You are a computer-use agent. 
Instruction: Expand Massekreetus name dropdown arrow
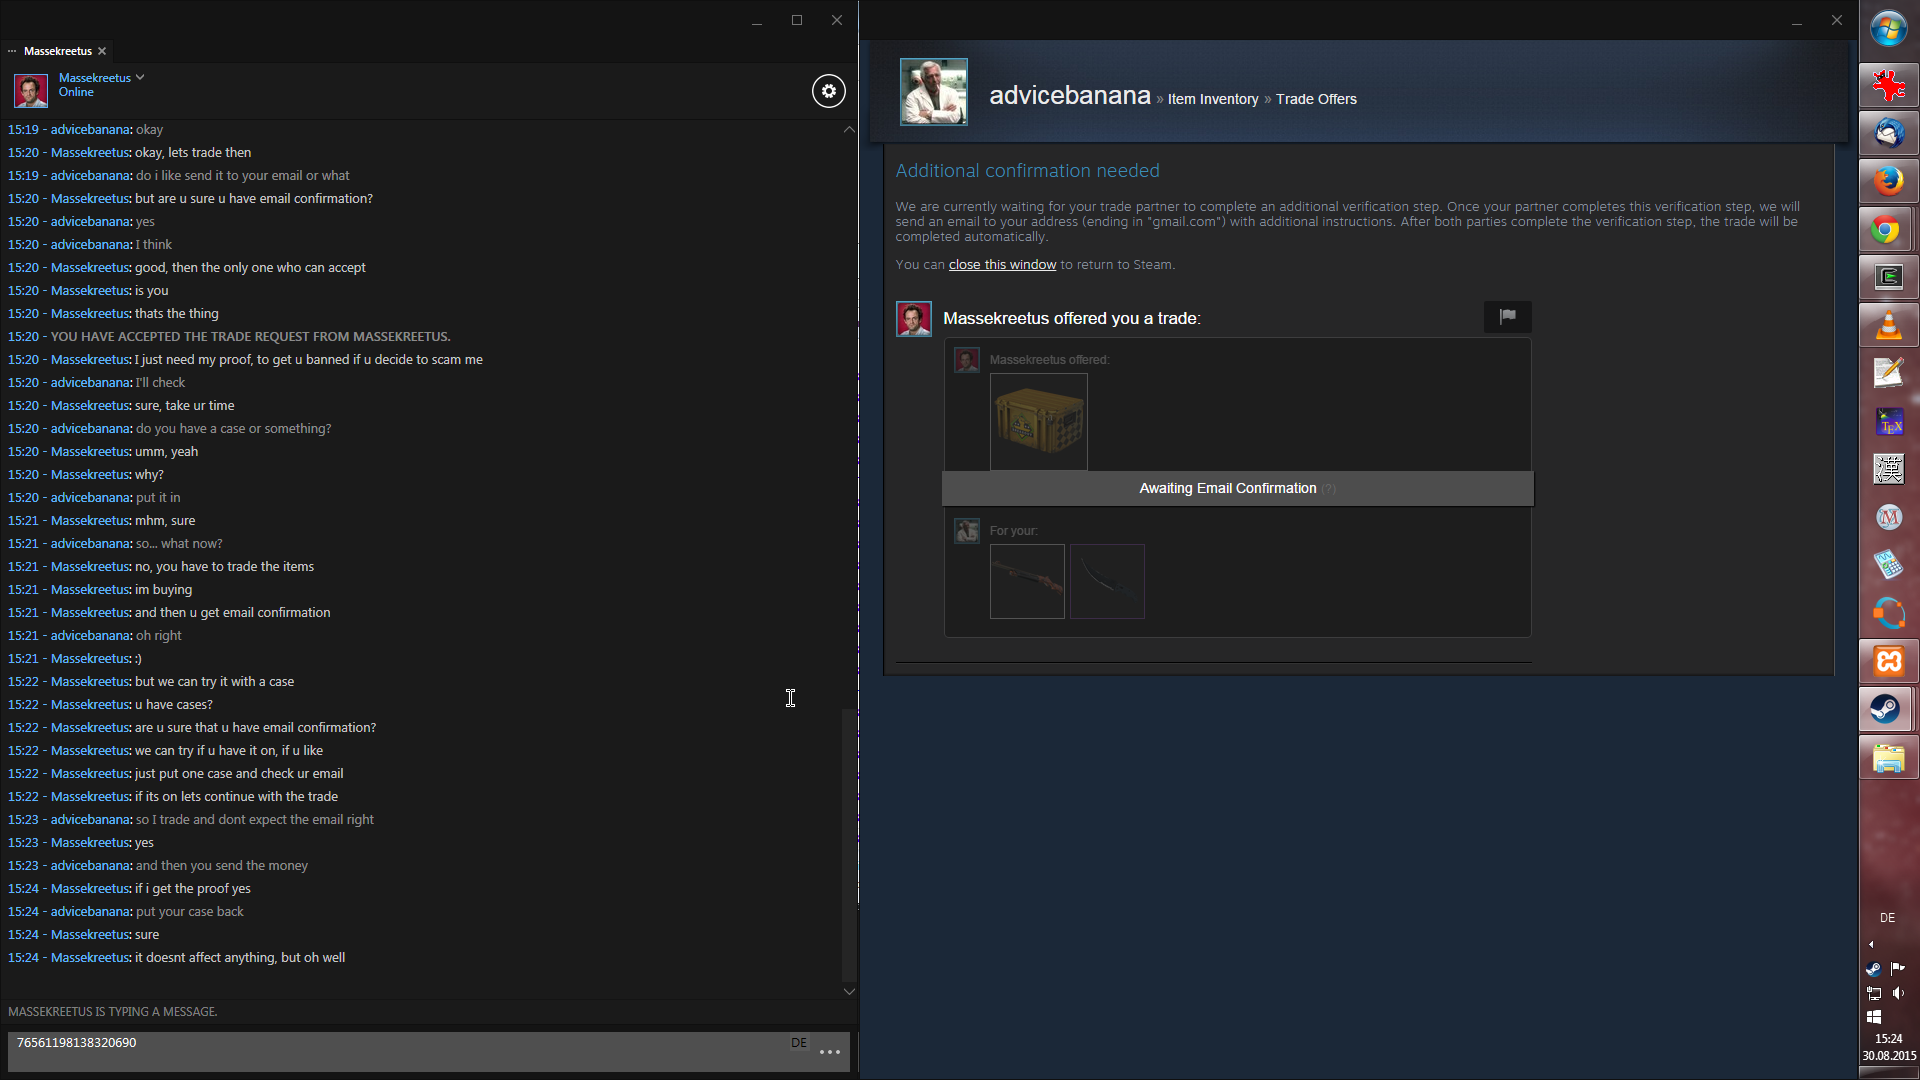click(x=140, y=77)
